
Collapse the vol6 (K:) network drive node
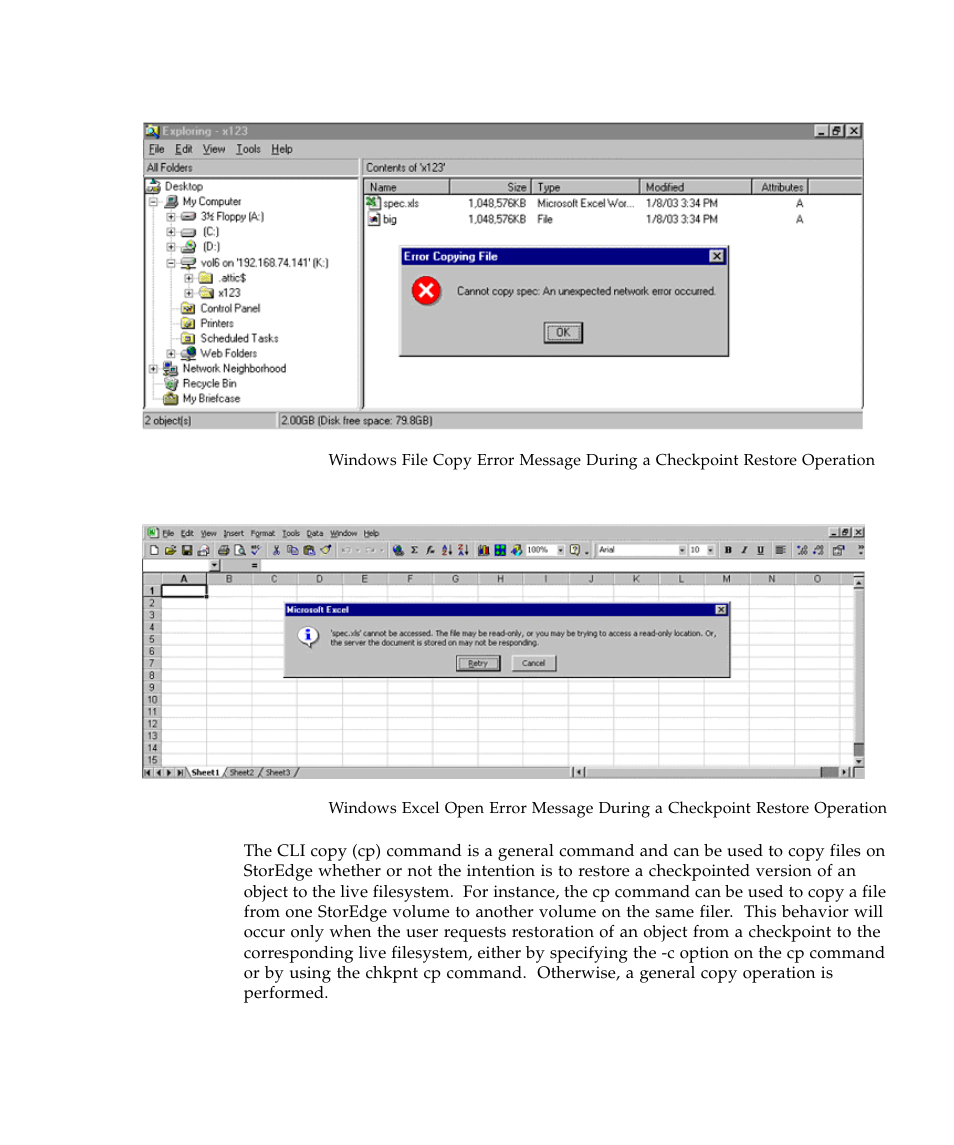click(171, 263)
